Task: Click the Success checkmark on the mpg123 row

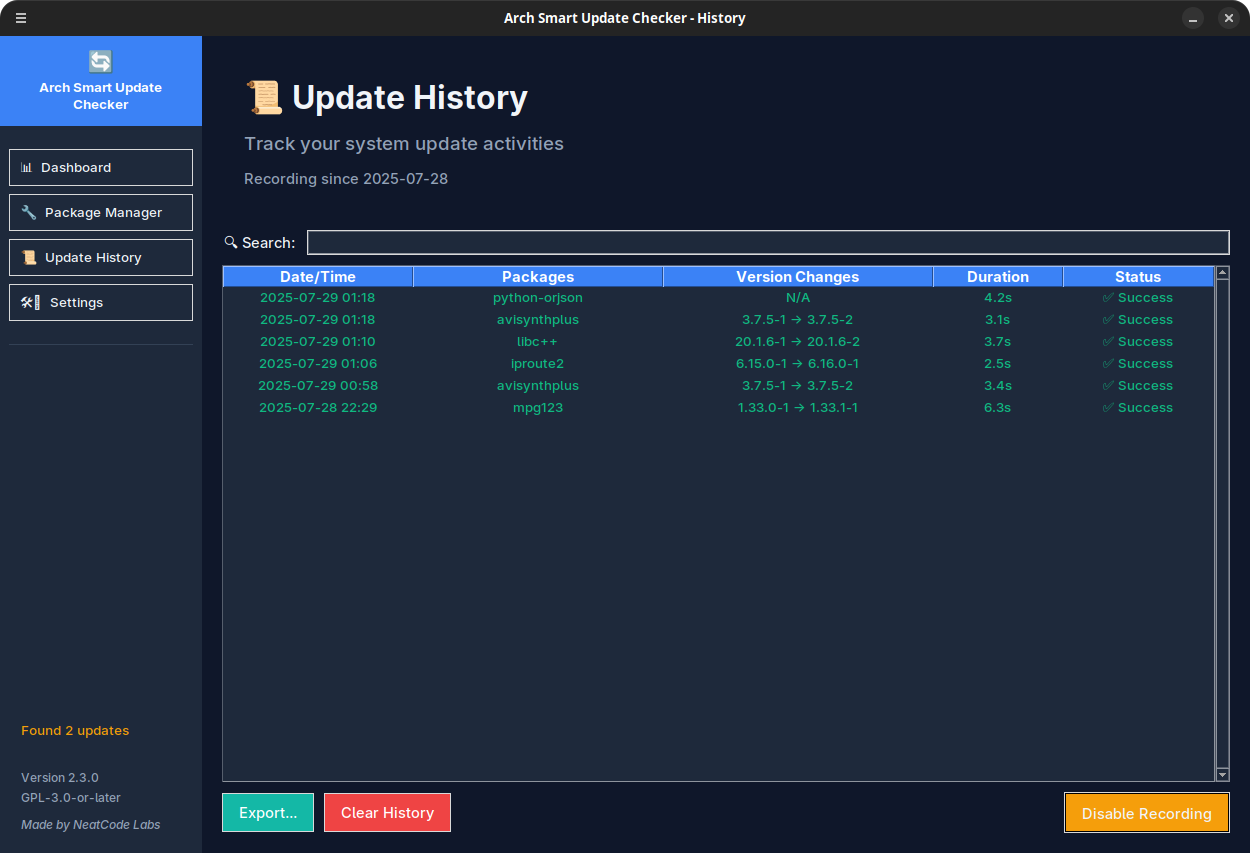Action: (1108, 407)
